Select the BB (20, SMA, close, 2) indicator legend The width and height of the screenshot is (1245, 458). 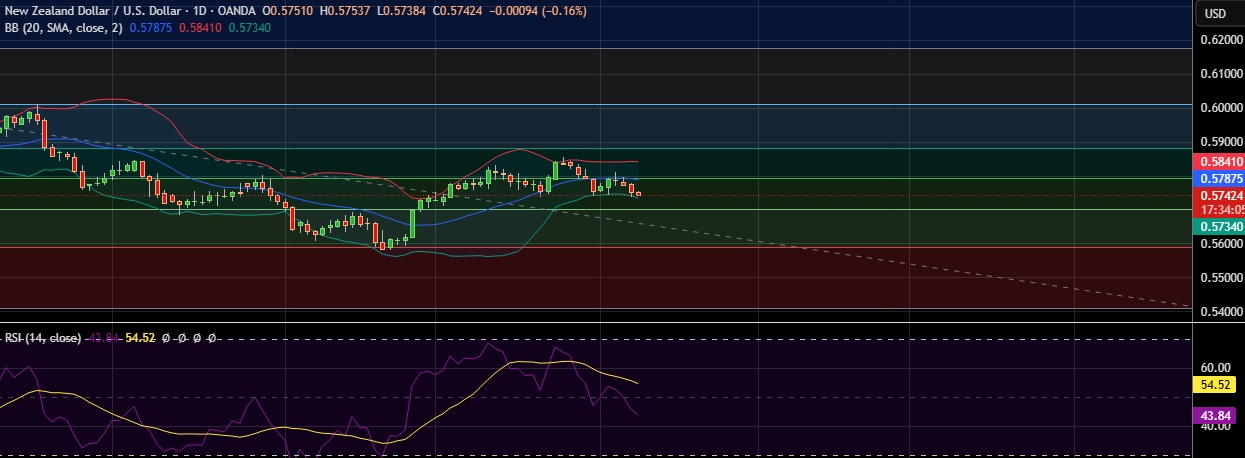click(62, 28)
